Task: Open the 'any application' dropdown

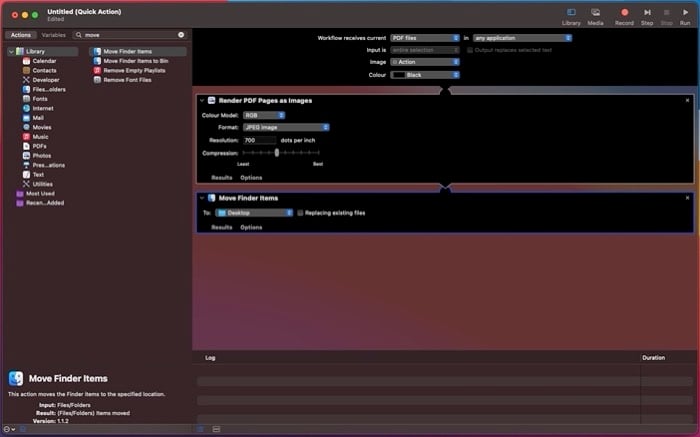Action: [x=522, y=38]
